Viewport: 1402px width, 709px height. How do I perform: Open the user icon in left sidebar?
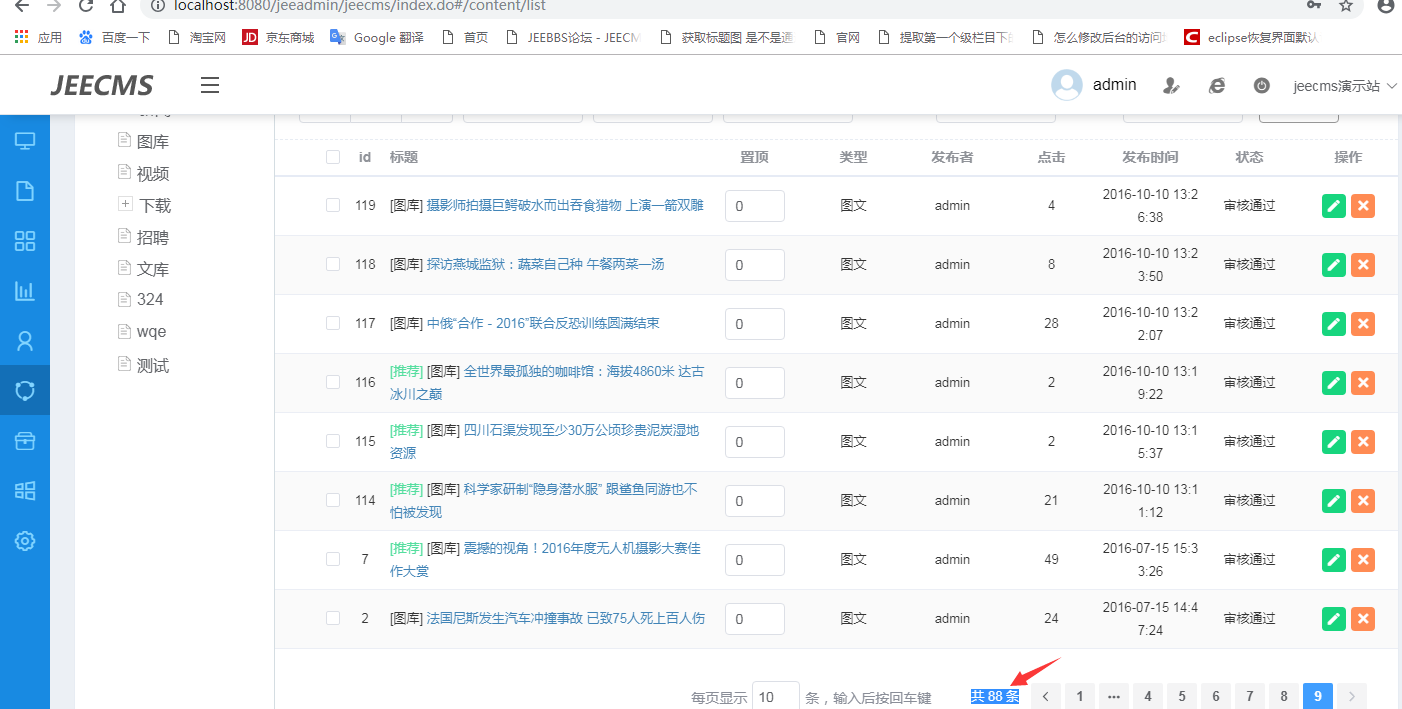coord(25,341)
